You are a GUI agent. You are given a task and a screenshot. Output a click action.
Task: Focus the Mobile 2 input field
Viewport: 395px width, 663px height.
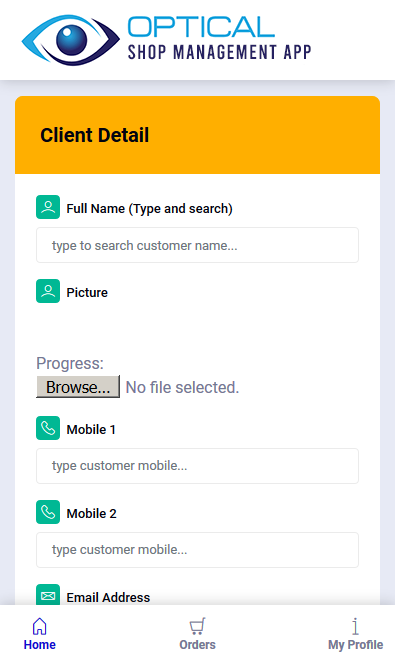198,550
